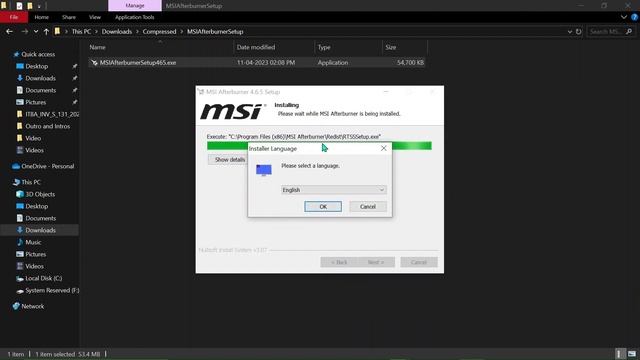Open address bar history dropdown
The image size is (640, 360).
tap(569, 31)
